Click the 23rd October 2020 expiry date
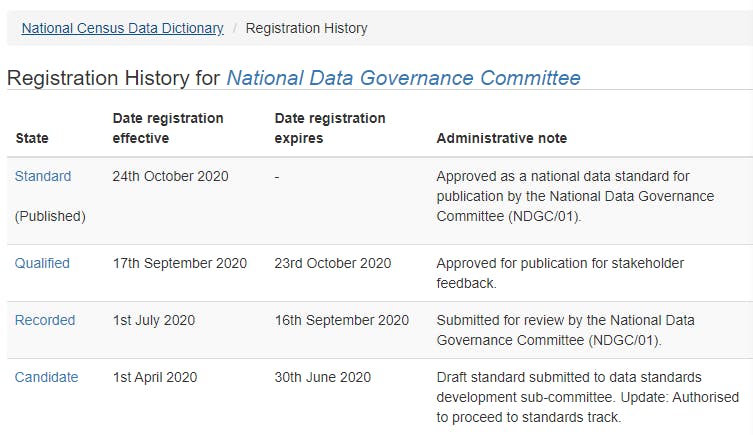 coord(333,263)
